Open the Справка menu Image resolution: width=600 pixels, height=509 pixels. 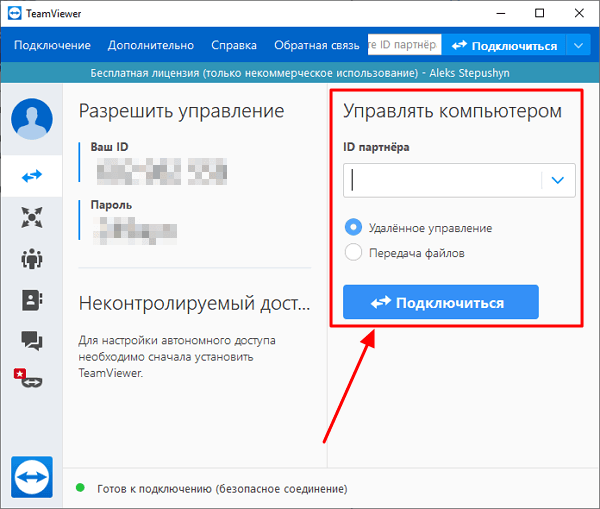(x=234, y=46)
